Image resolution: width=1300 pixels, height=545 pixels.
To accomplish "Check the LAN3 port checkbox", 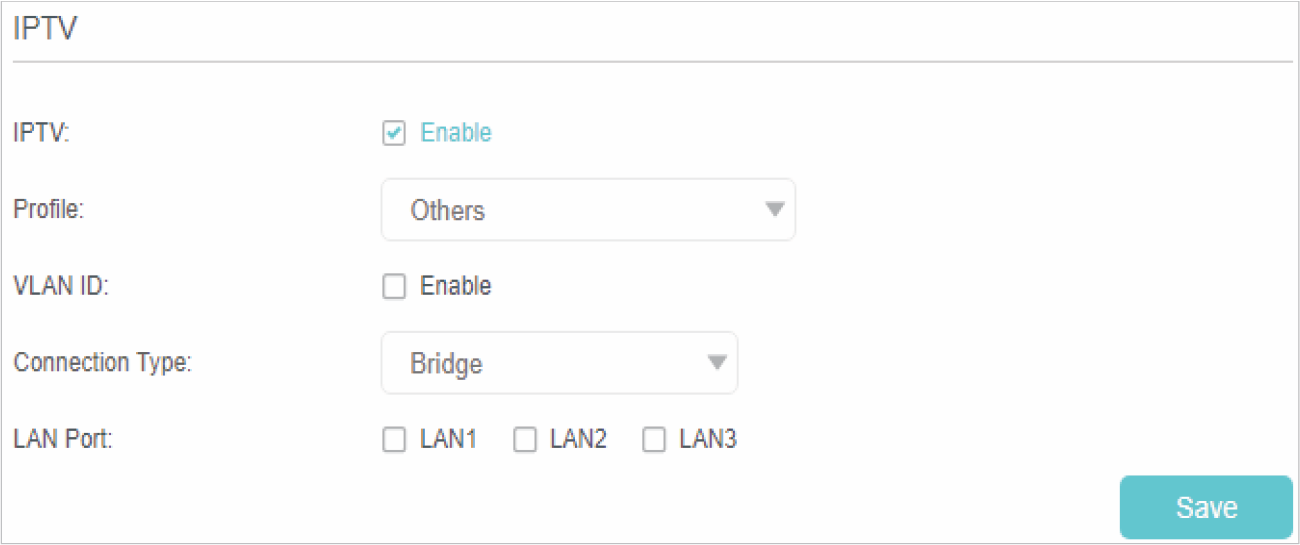I will 654,440.
